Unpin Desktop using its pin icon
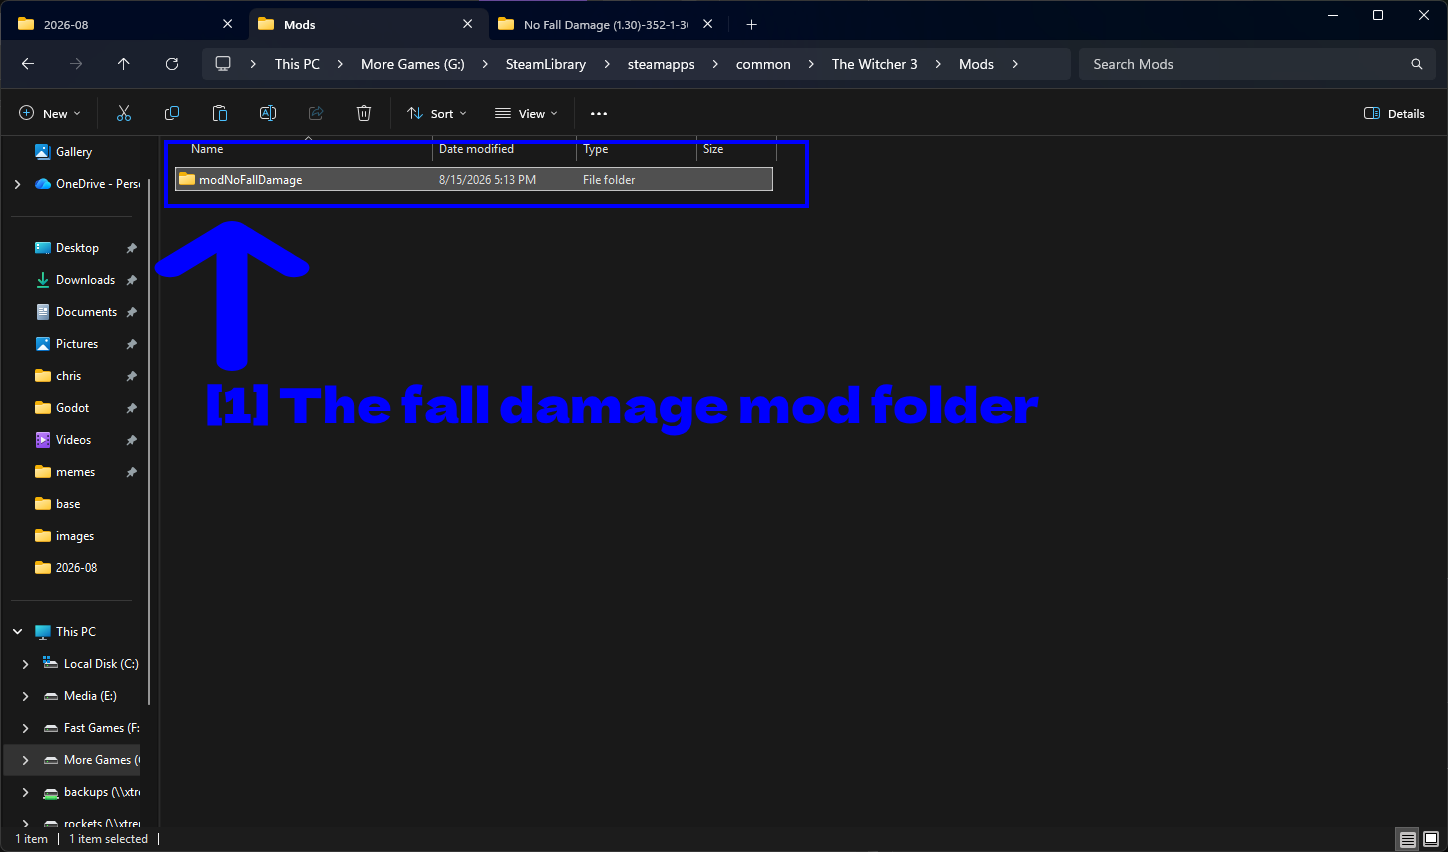This screenshot has height=852, width=1448. (131, 248)
